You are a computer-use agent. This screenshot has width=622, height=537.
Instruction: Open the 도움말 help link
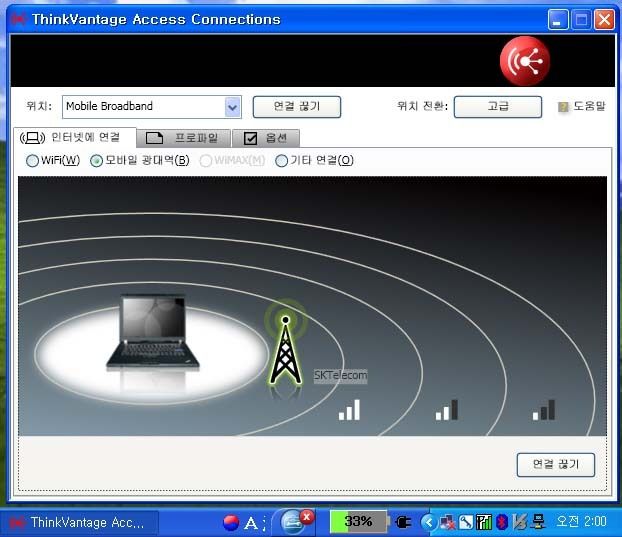[589, 106]
